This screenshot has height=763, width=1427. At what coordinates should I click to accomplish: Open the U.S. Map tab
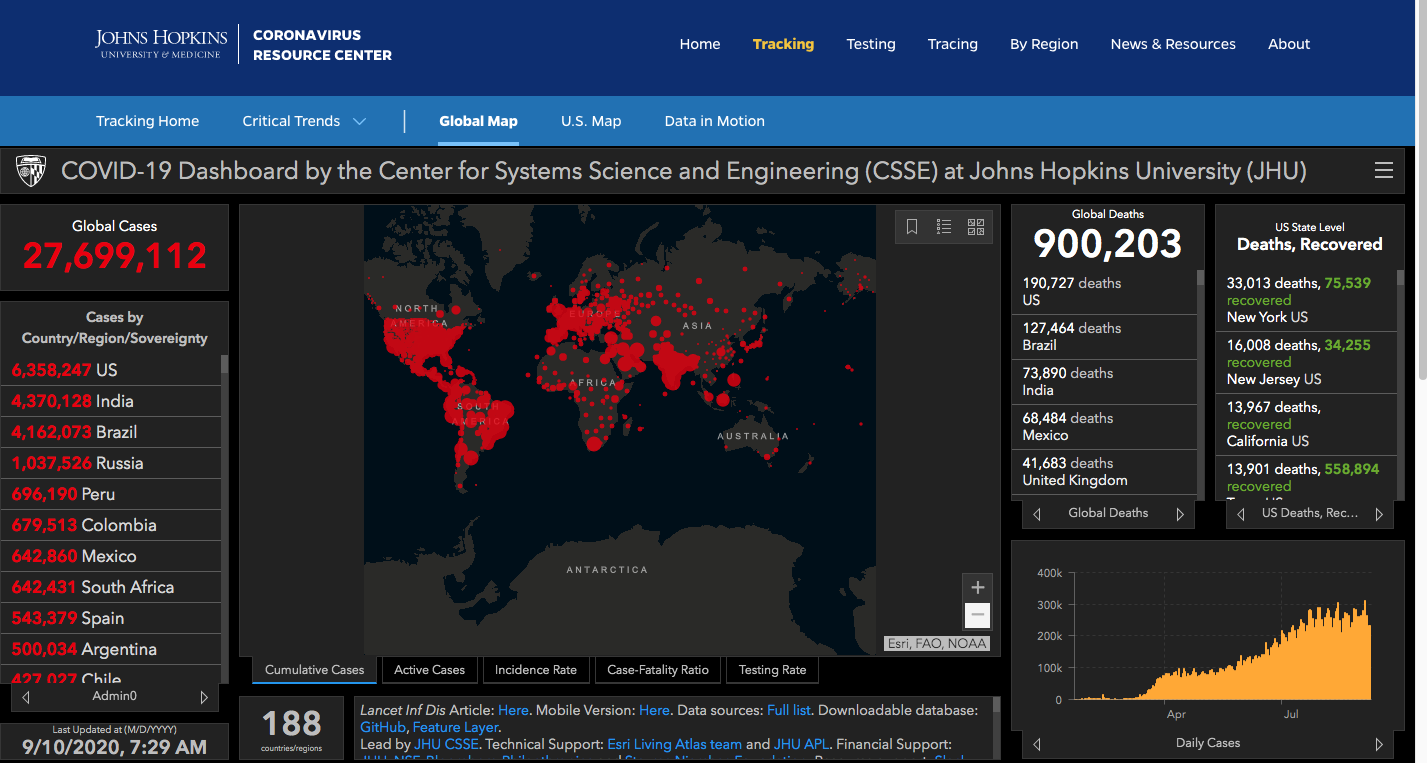coord(590,121)
